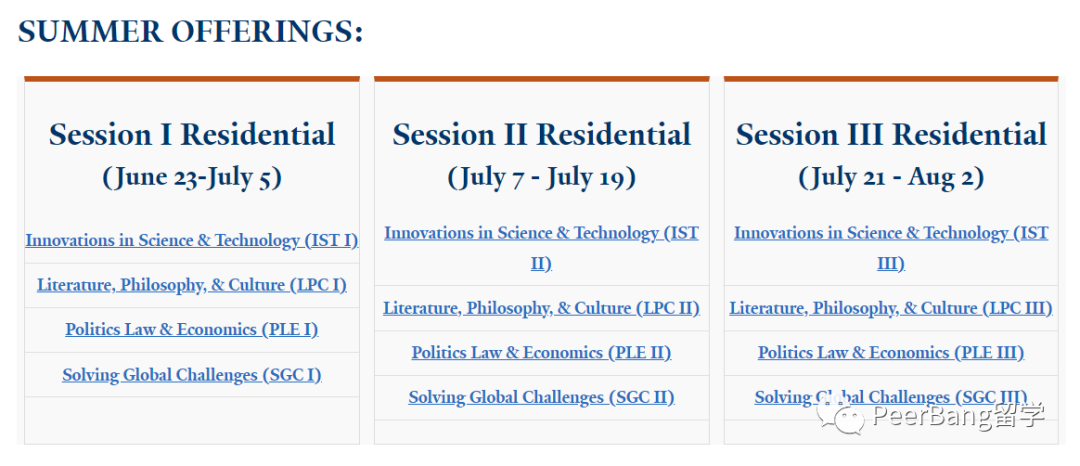Open Innovations in Science & Technology (IST II)
This screenshot has height=466, width=1080.
[x=541, y=248]
